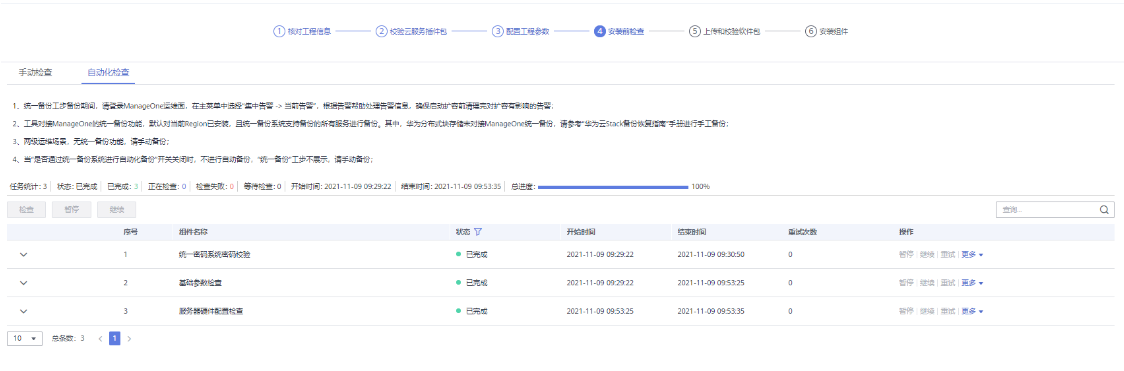
Task: Click 已完成 status in row 3
Action: point(472,311)
